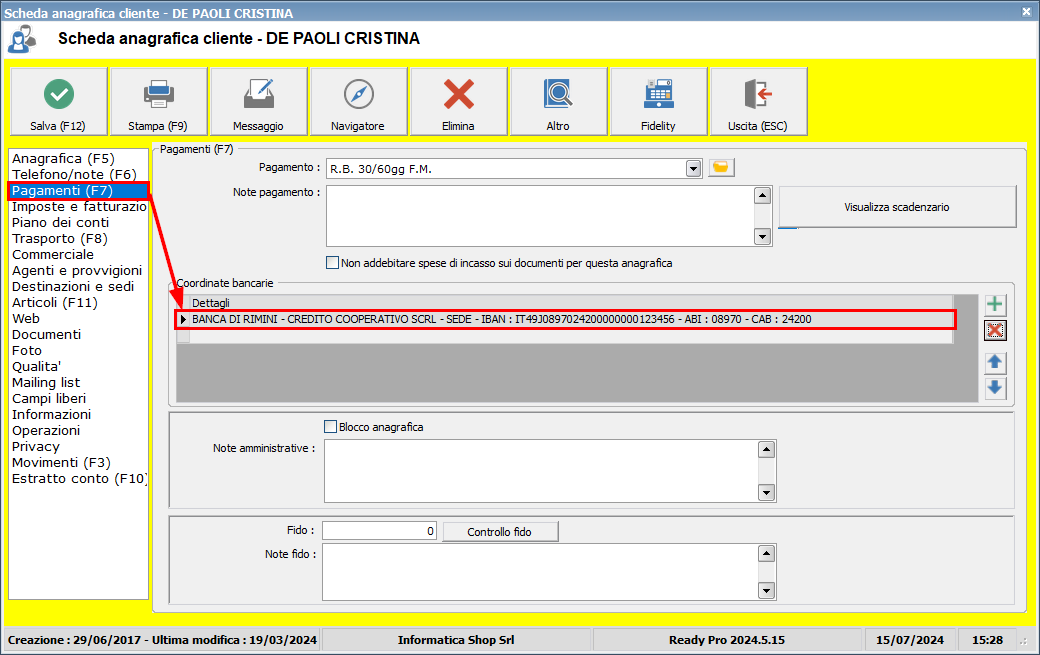Click Informatica Shop Srl in status bar
1040x655 pixels.
pyautogui.click(x=456, y=640)
